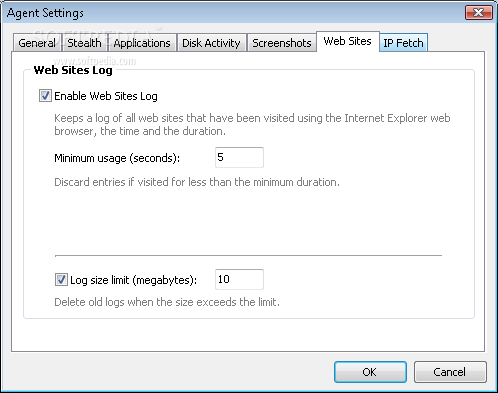This screenshot has height=393, width=498.
Task: Open the Stealth tab
Action: (x=84, y=43)
